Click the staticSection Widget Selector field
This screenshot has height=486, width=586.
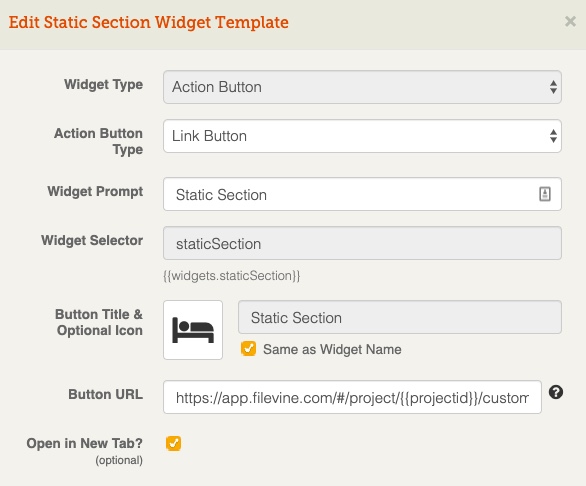362,243
